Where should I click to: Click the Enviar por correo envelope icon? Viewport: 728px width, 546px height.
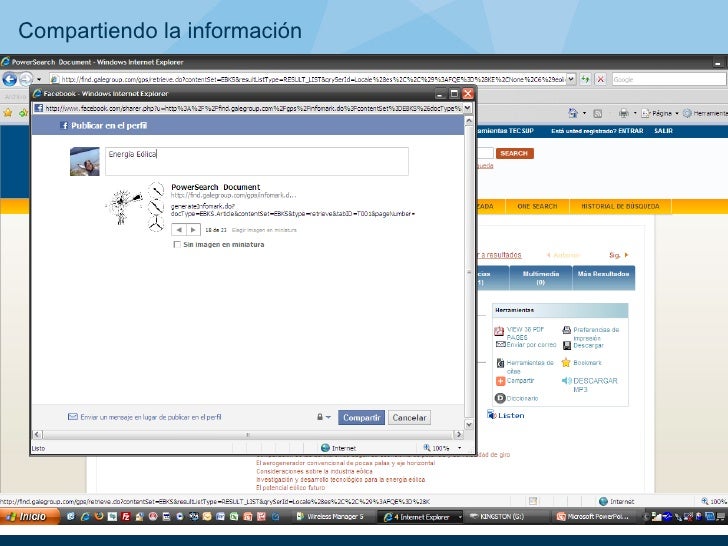(500, 344)
